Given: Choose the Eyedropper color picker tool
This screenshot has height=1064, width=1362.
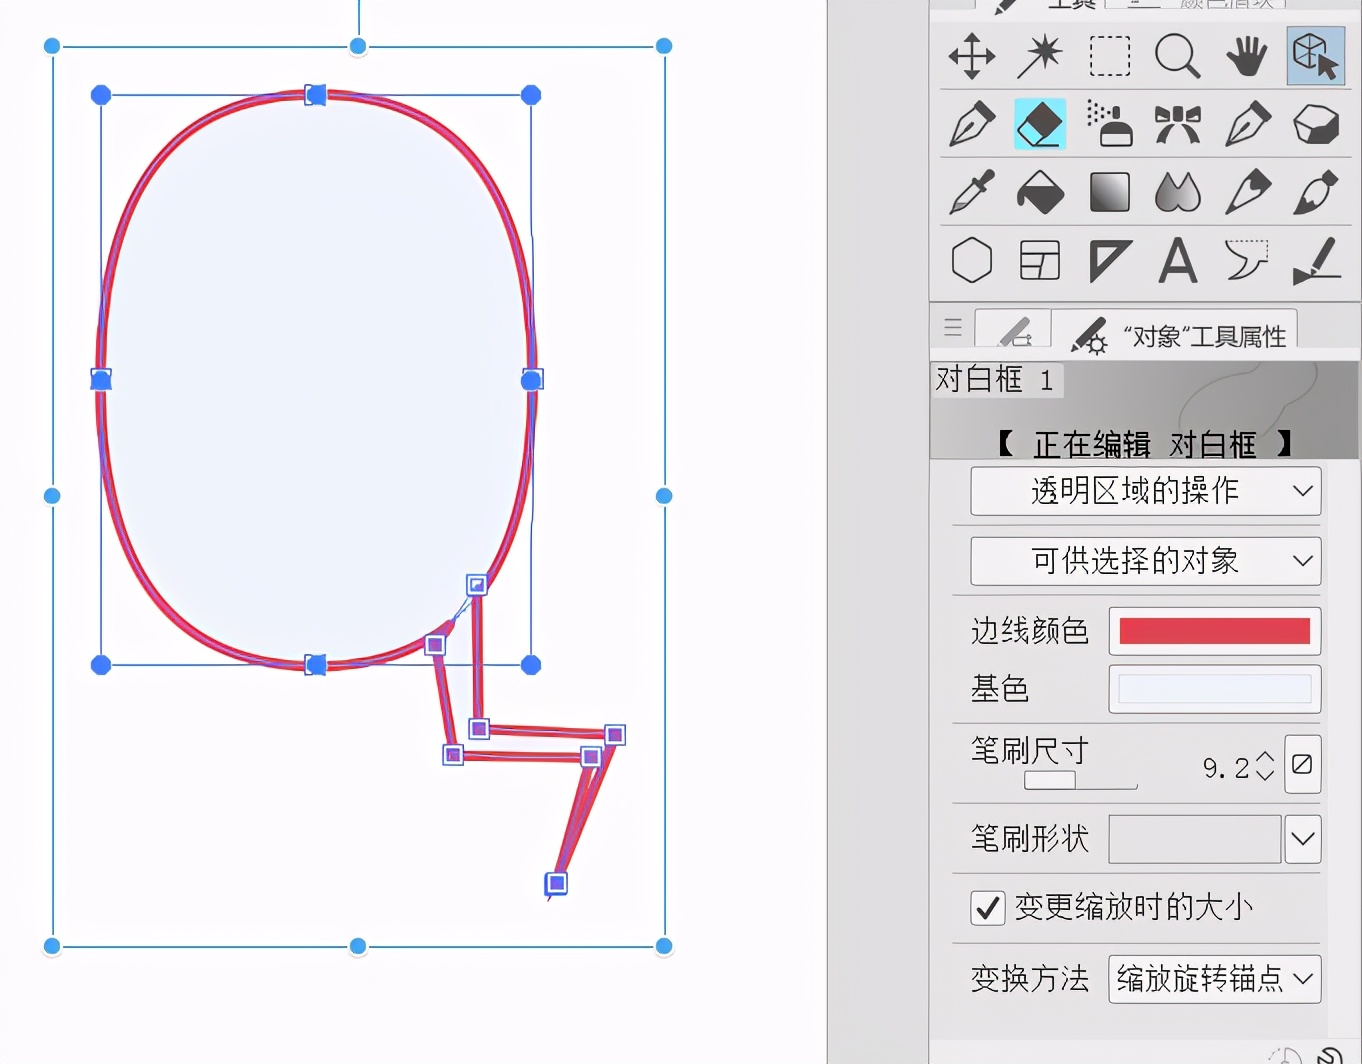Looking at the screenshot, I should 971,193.
